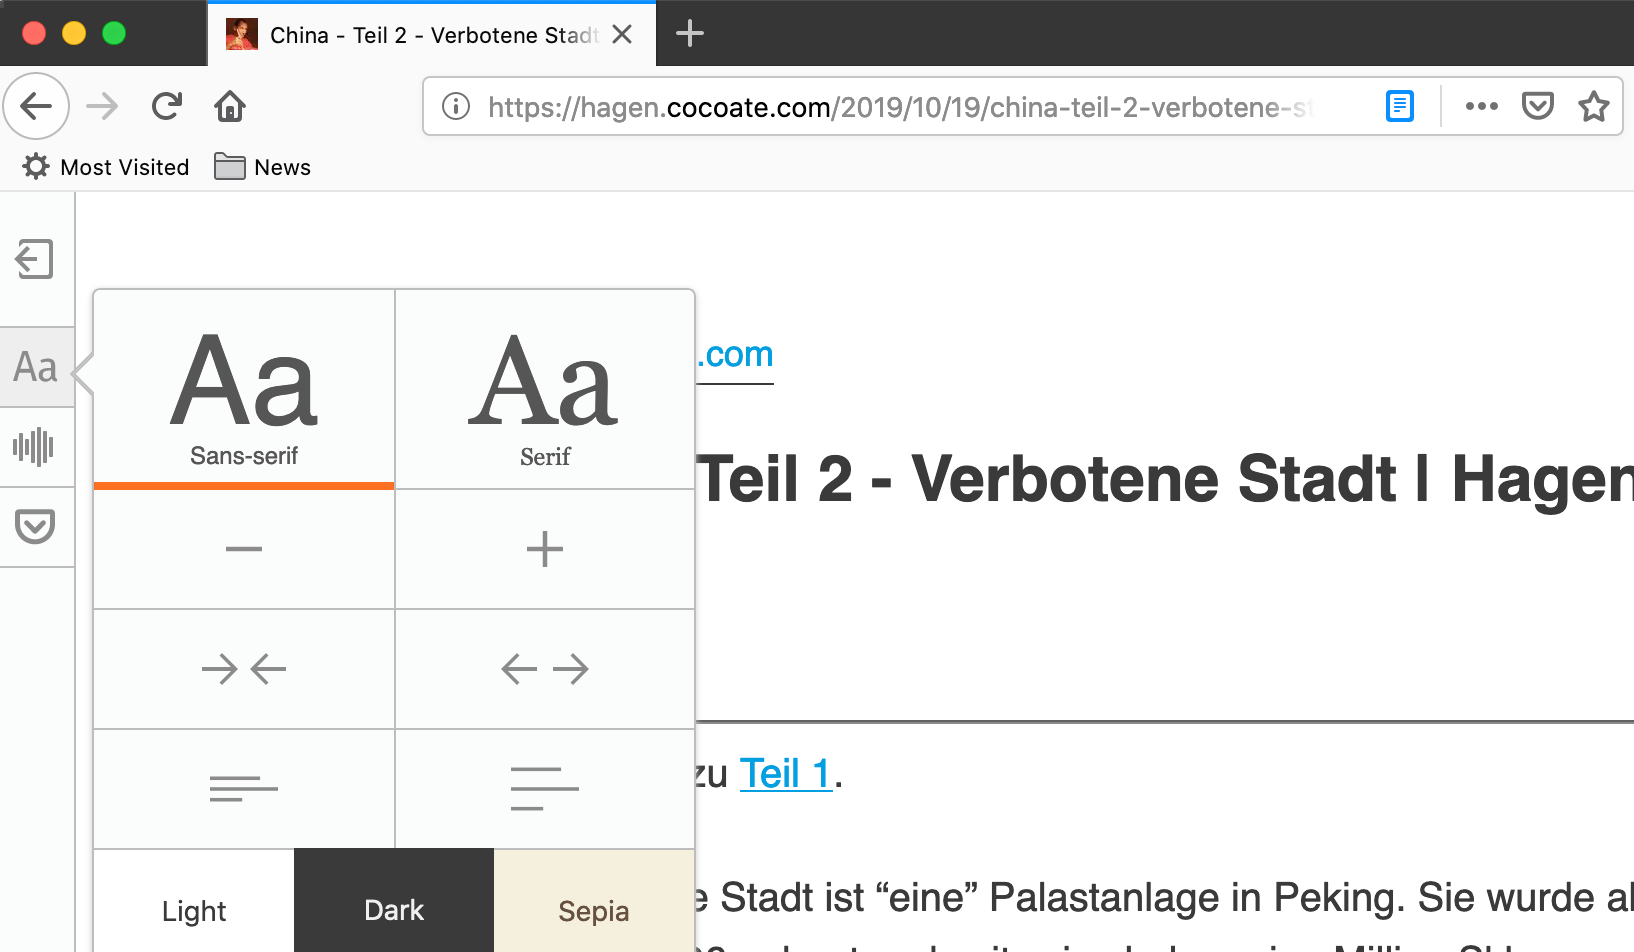Open the News bookmarks folder

(262, 166)
